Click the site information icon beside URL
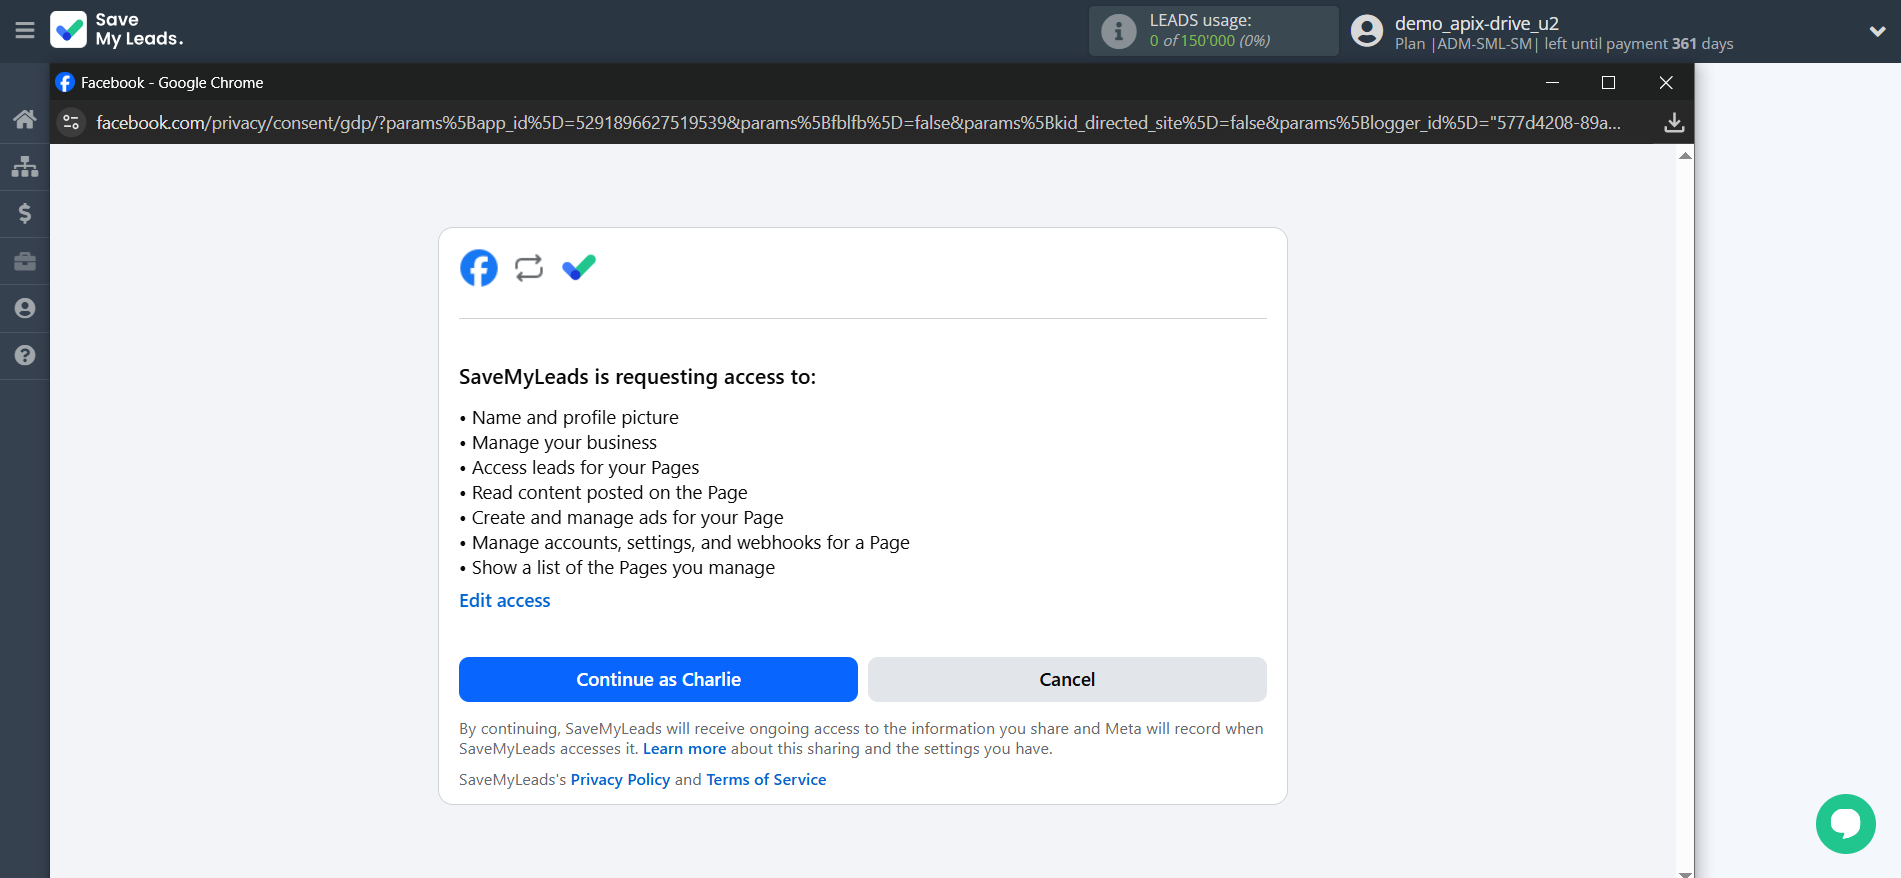Image resolution: width=1901 pixels, height=878 pixels. click(71, 122)
